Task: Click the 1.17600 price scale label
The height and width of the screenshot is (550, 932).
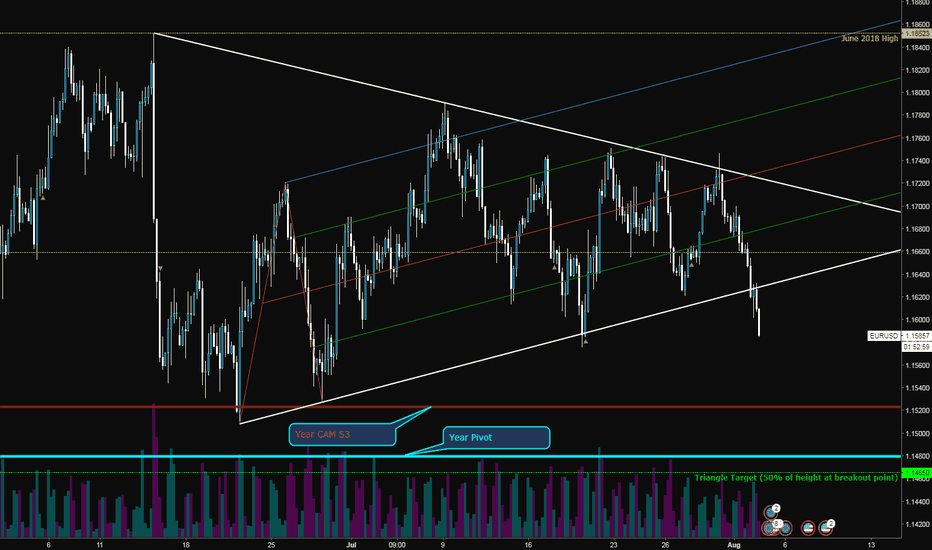Action: (x=918, y=139)
